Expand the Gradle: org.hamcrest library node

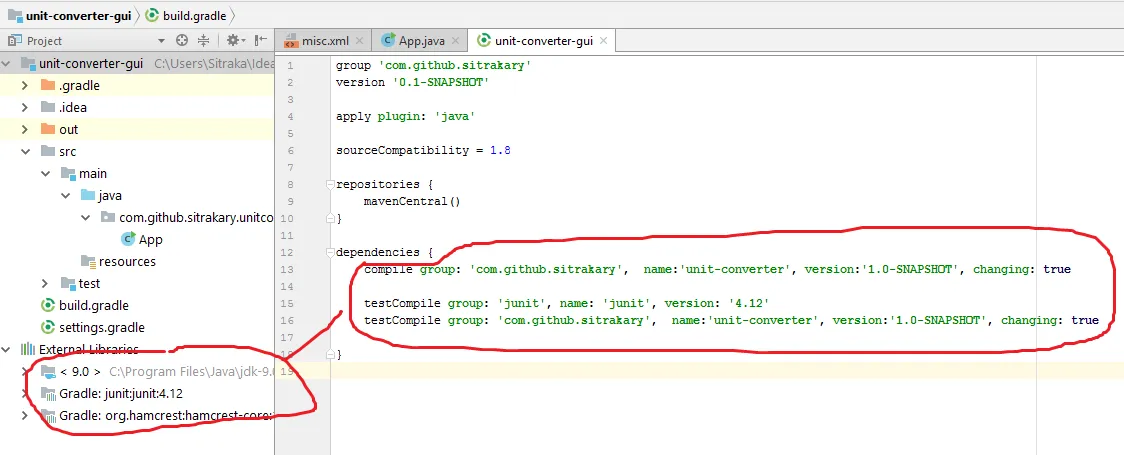(x=25, y=416)
